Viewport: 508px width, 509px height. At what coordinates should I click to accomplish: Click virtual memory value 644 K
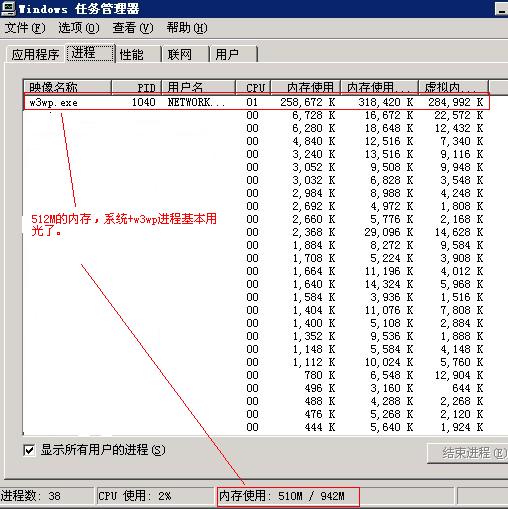pos(468,388)
